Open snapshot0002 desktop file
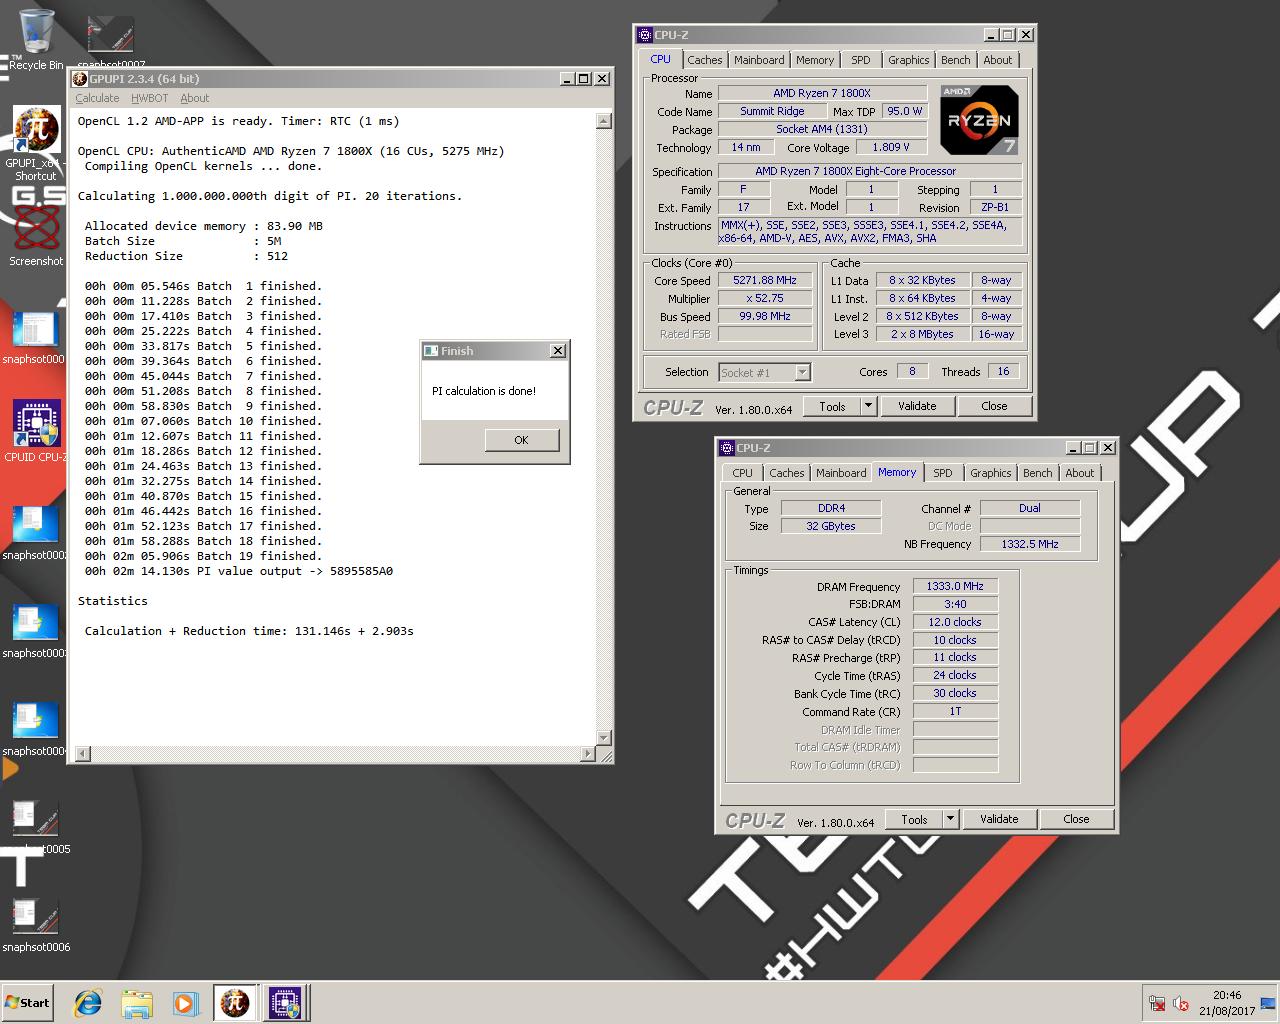This screenshot has width=1280, height=1024. 36,532
